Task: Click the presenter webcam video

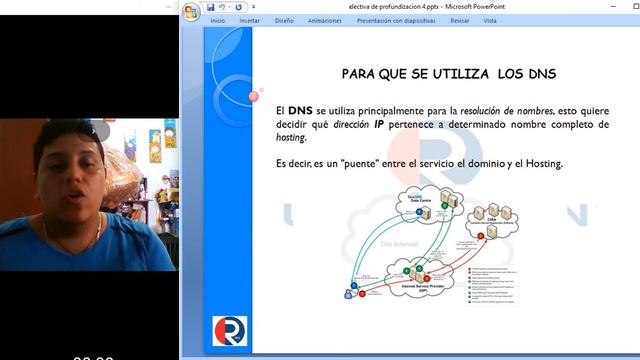Action: (89, 195)
